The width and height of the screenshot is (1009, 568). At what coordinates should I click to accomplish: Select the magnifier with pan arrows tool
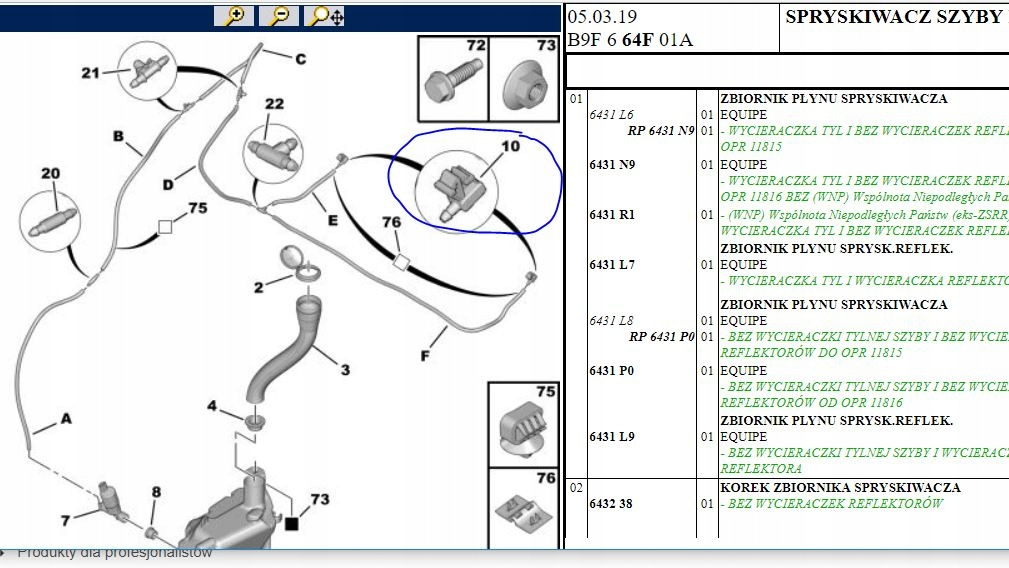click(326, 16)
